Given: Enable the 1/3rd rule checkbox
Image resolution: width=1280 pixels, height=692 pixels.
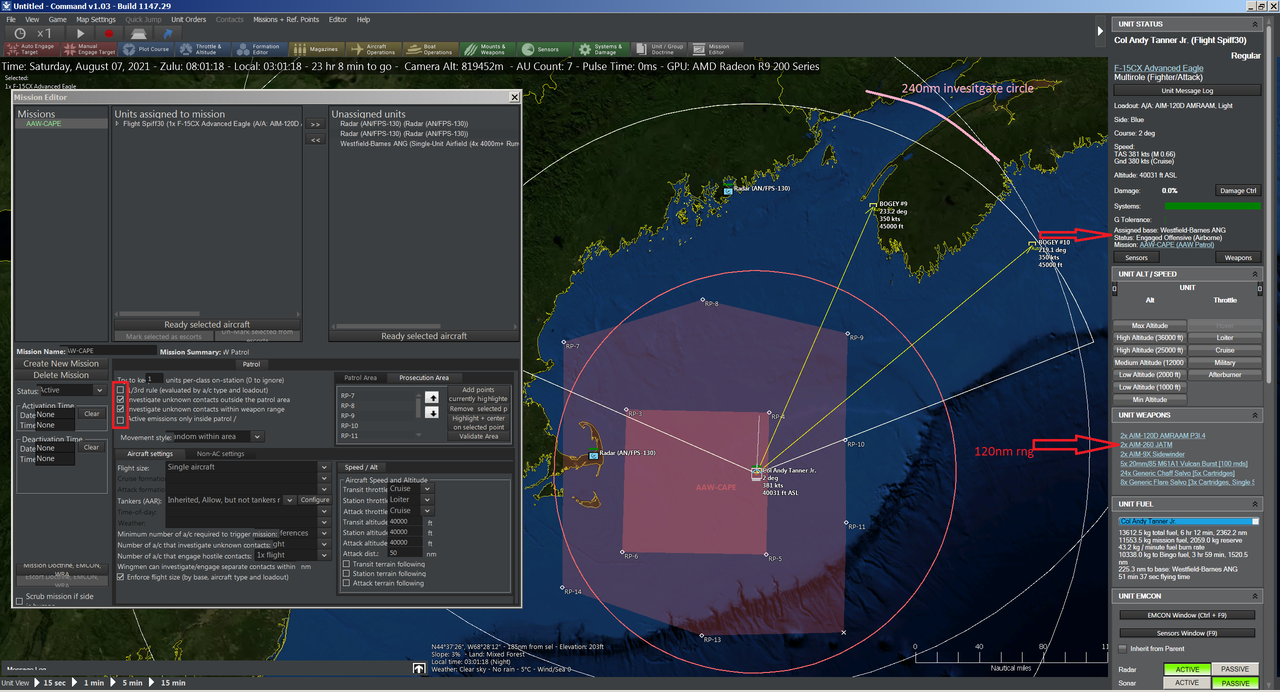Looking at the screenshot, I should 122,389.
